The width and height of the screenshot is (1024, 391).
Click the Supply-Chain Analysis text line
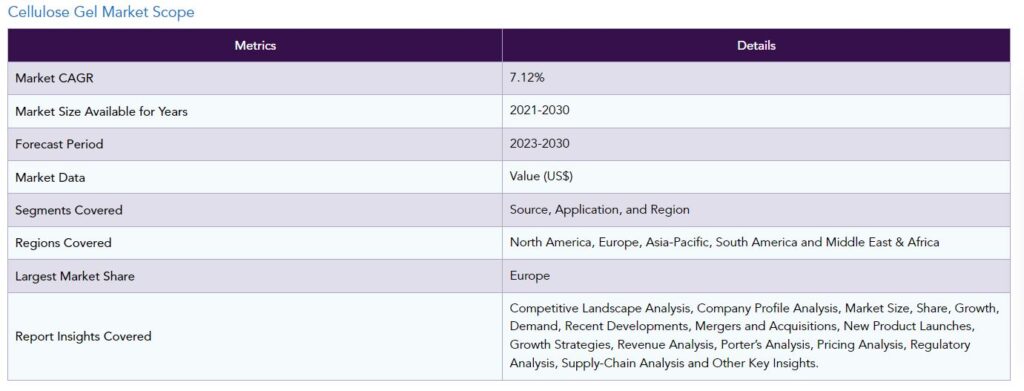point(664,364)
